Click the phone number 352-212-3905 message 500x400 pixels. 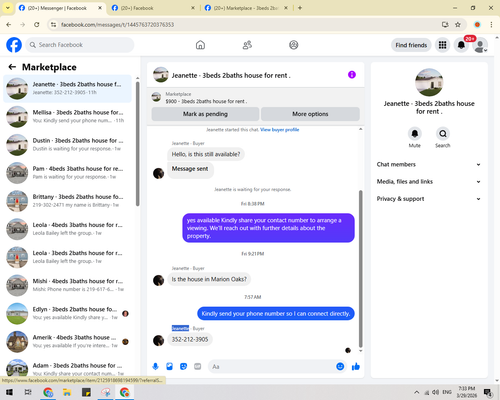(190, 339)
